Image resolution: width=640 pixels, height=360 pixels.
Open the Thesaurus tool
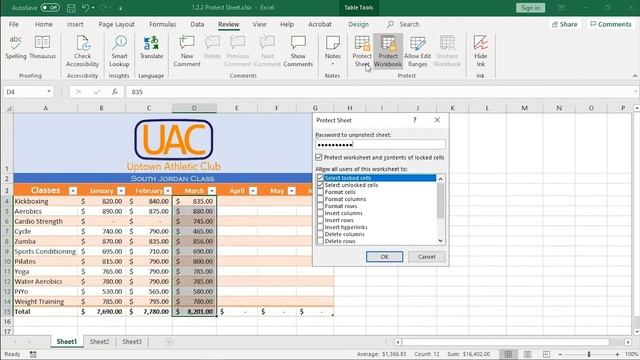tap(42, 48)
